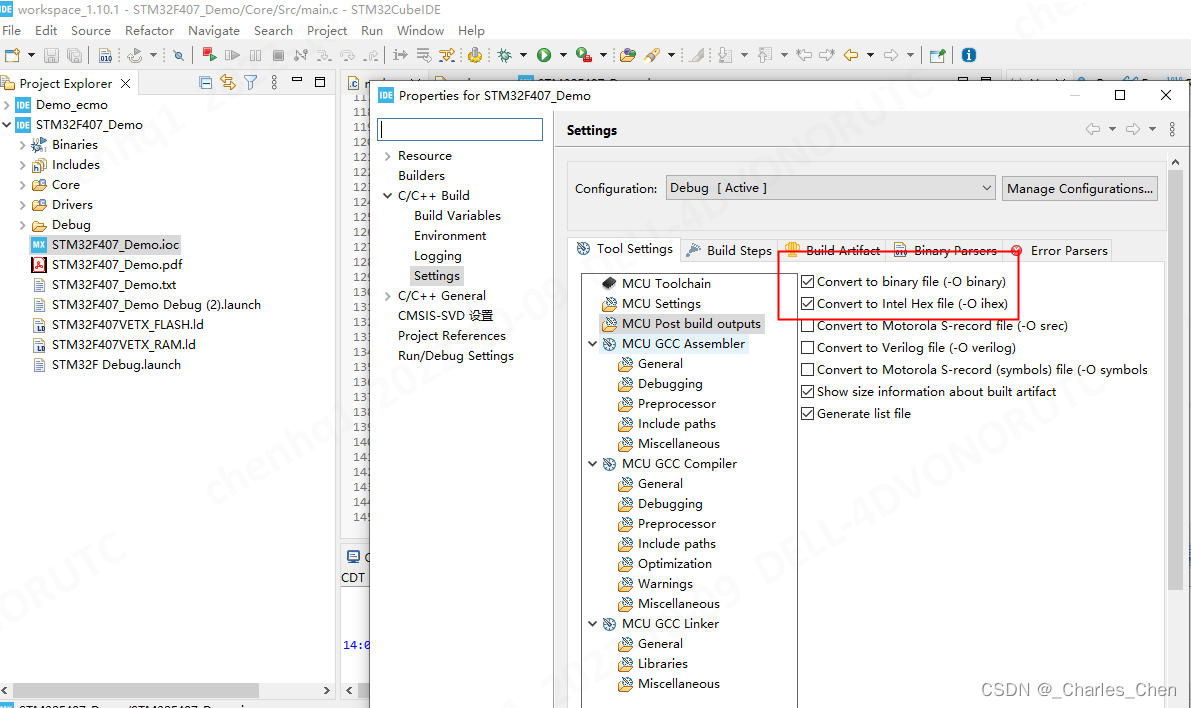Viewport: 1191px width, 708px height.
Task: Click the External Tools run icon
Action: point(584,55)
